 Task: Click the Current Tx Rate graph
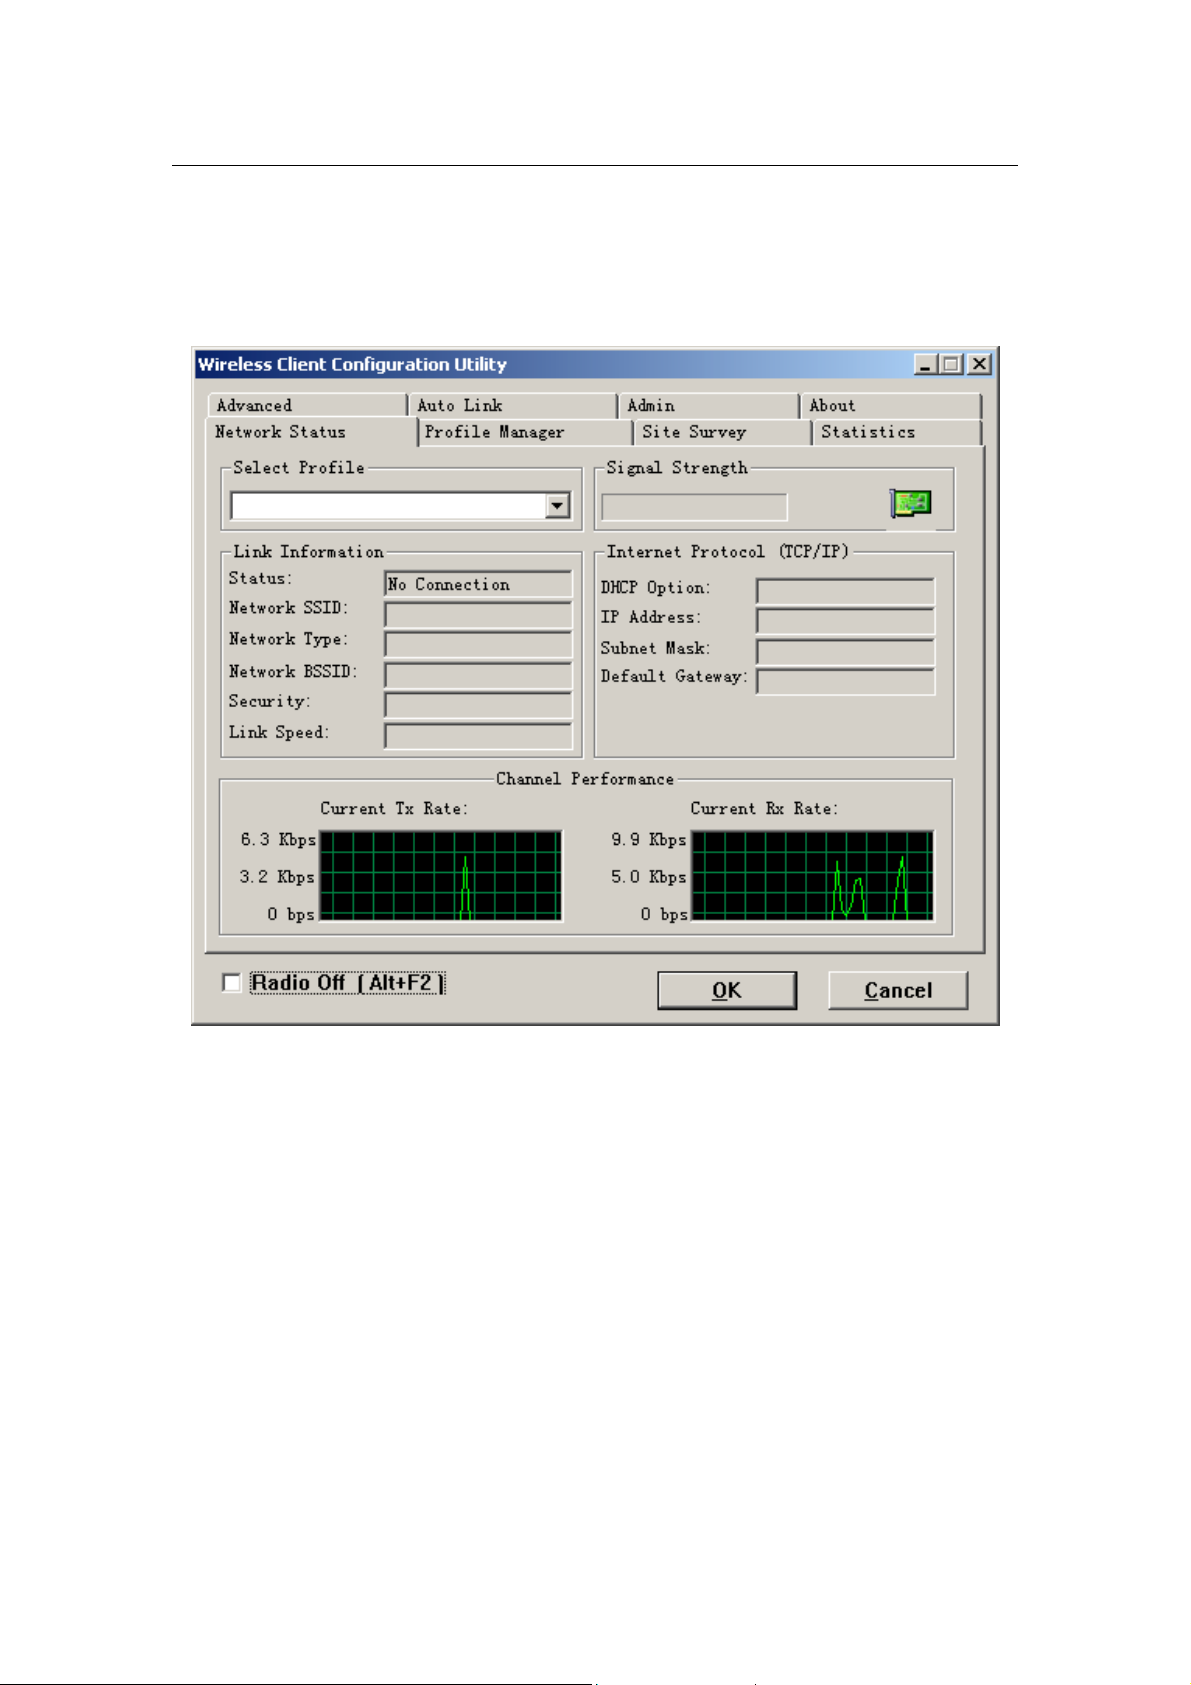click(441, 875)
